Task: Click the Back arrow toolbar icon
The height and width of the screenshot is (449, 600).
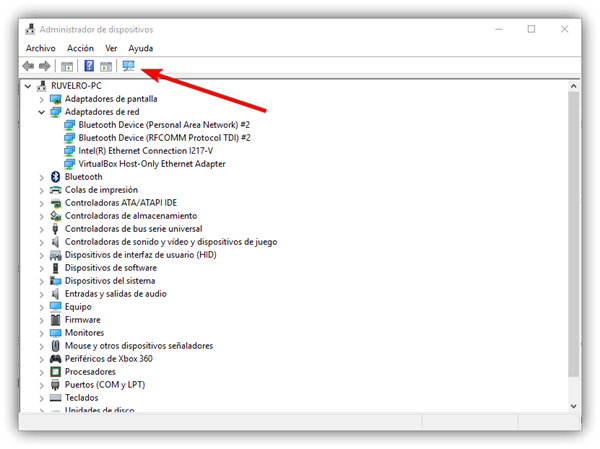Action: [x=28, y=66]
